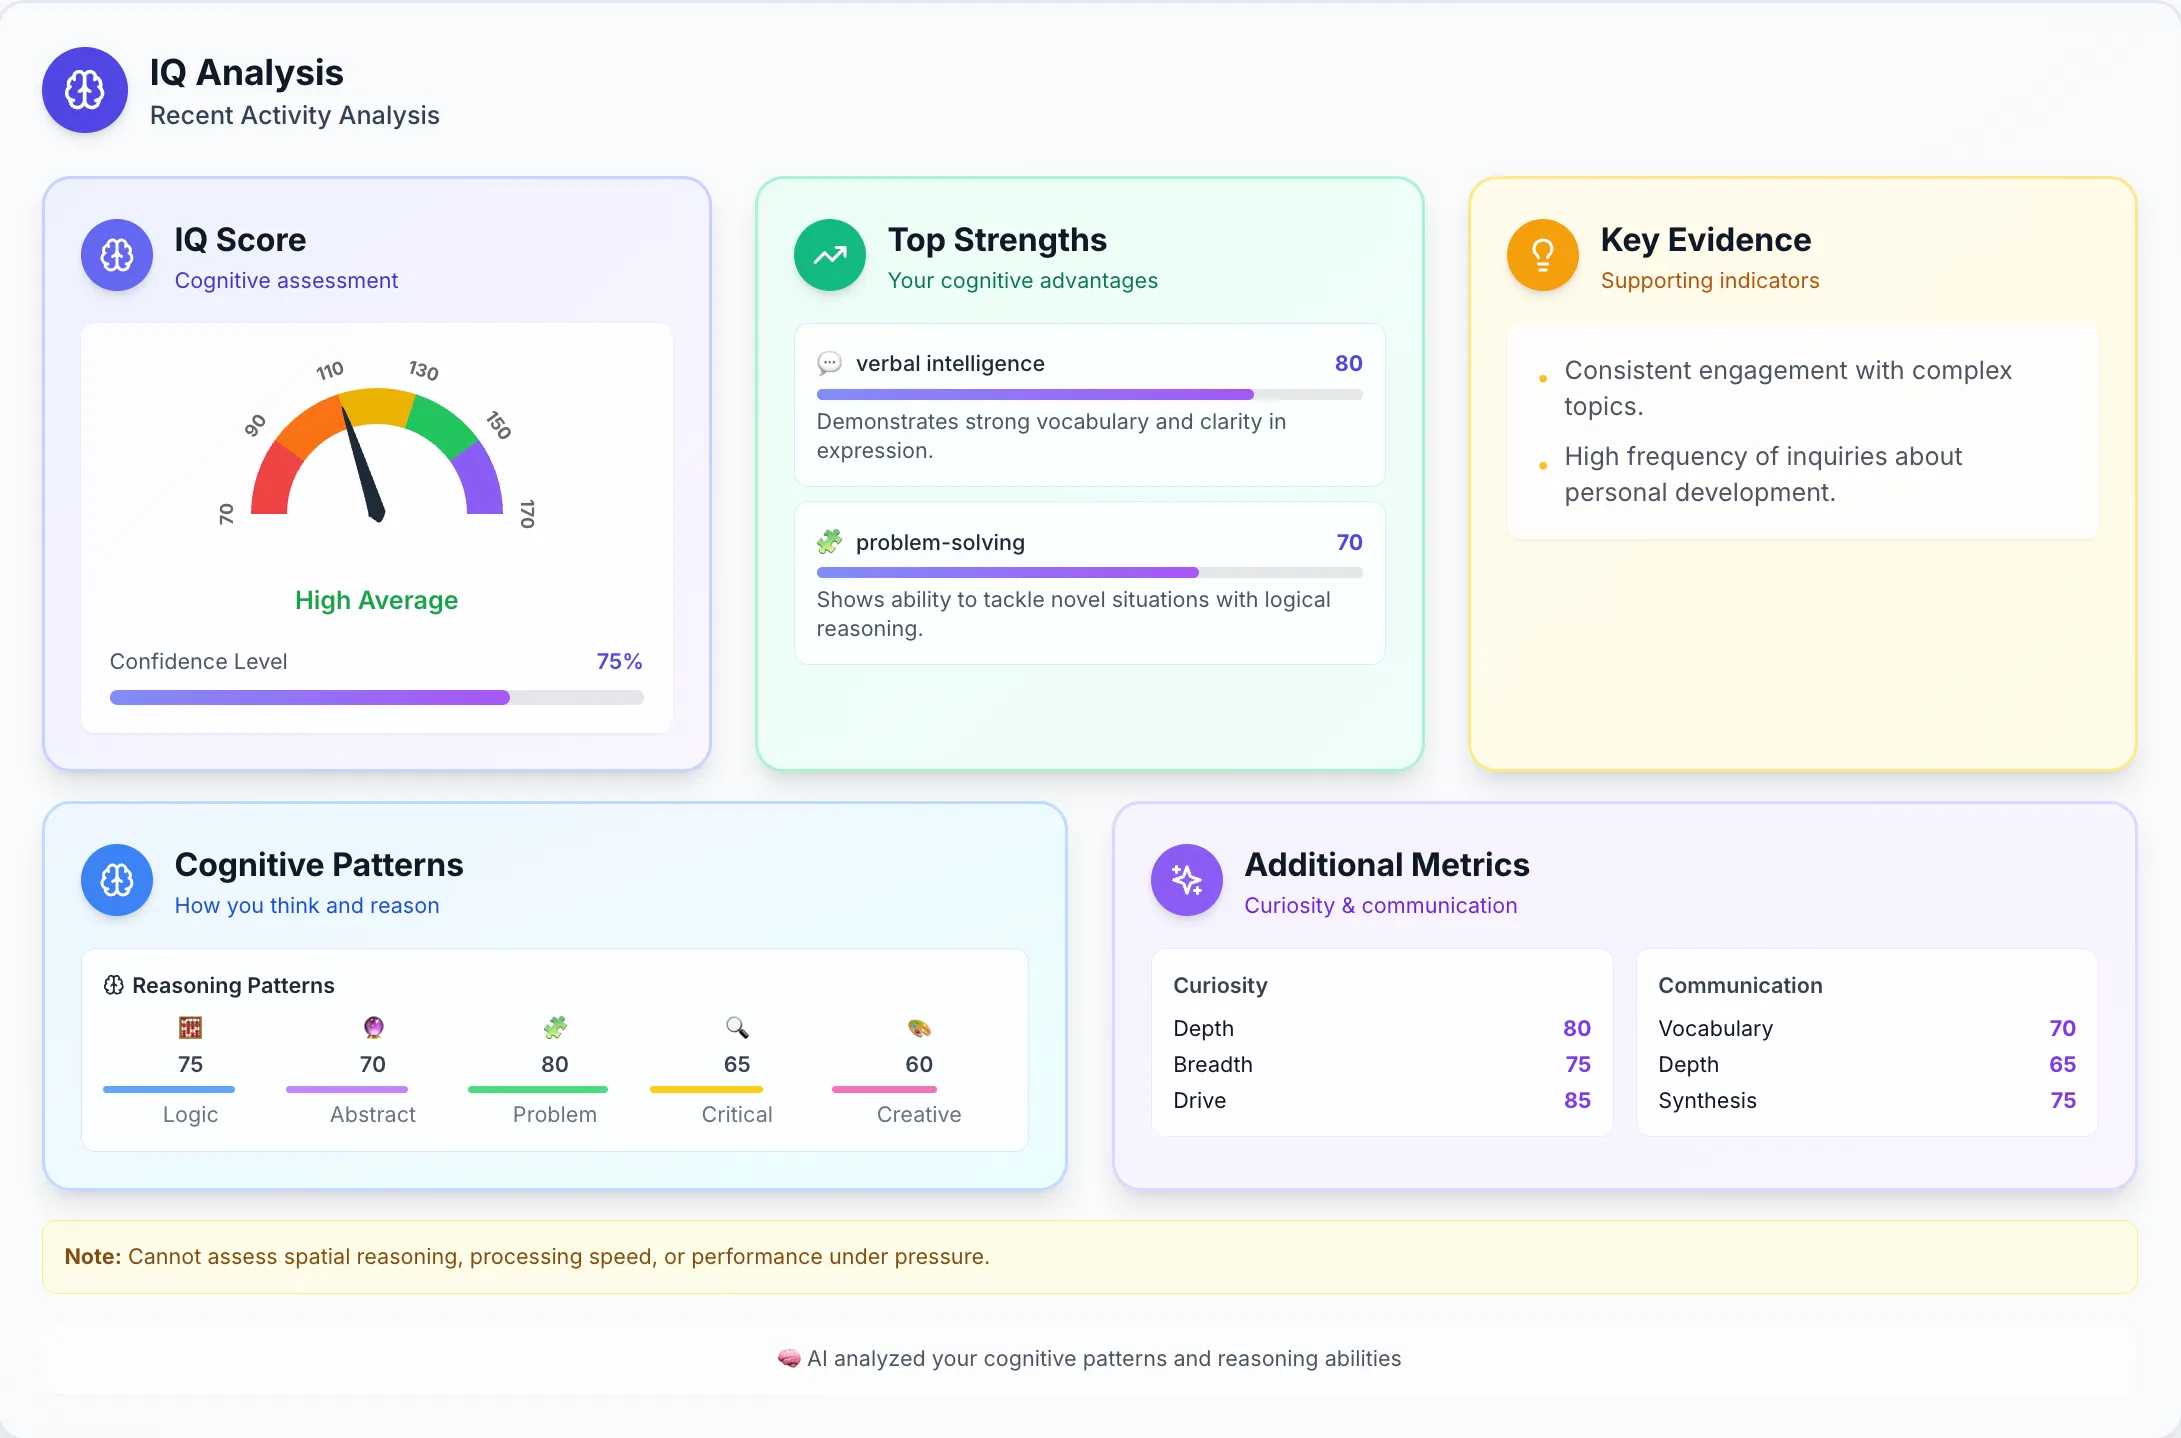This screenshot has height=1438, width=2181.
Task: Click the brain icon in the IQ Analysis header
Action: (84, 90)
